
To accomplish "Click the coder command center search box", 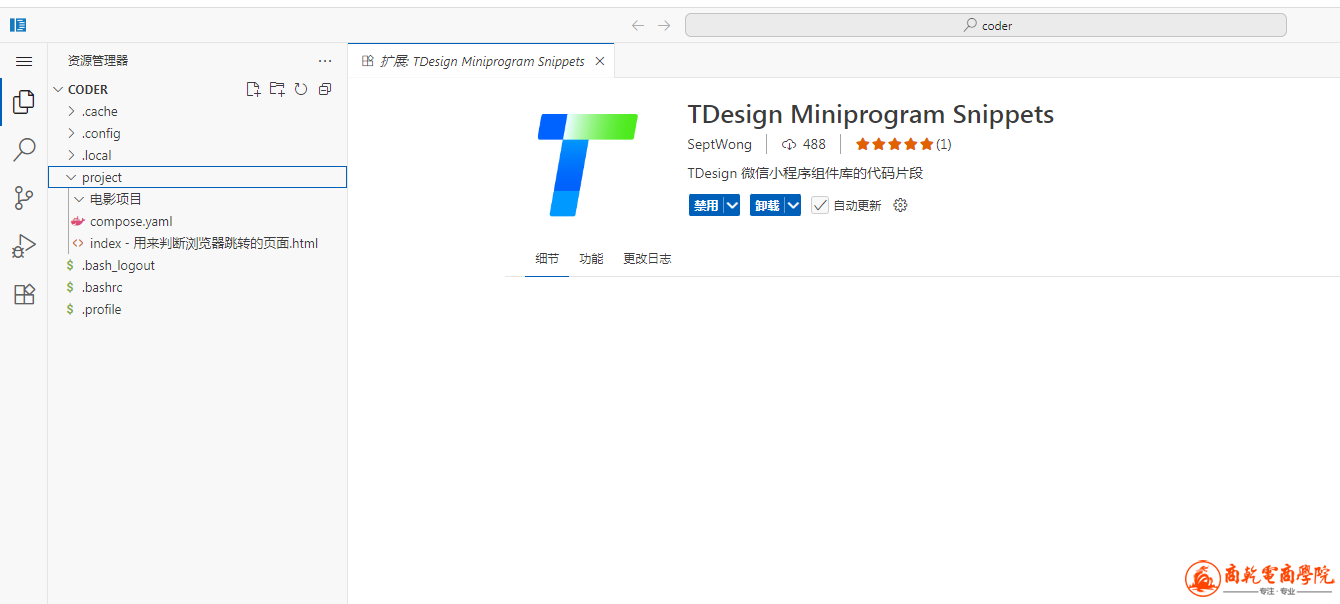I will click(x=985, y=25).
